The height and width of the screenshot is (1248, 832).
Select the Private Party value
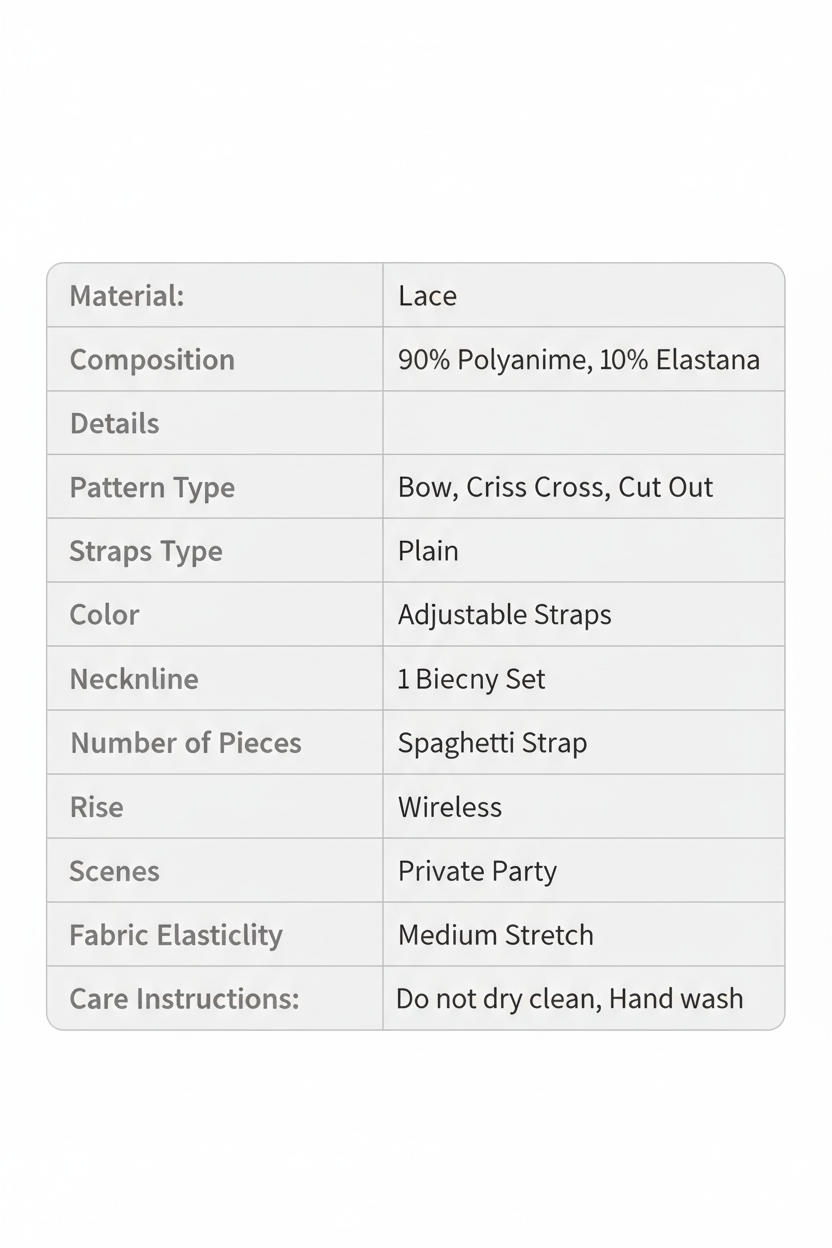click(x=477, y=871)
